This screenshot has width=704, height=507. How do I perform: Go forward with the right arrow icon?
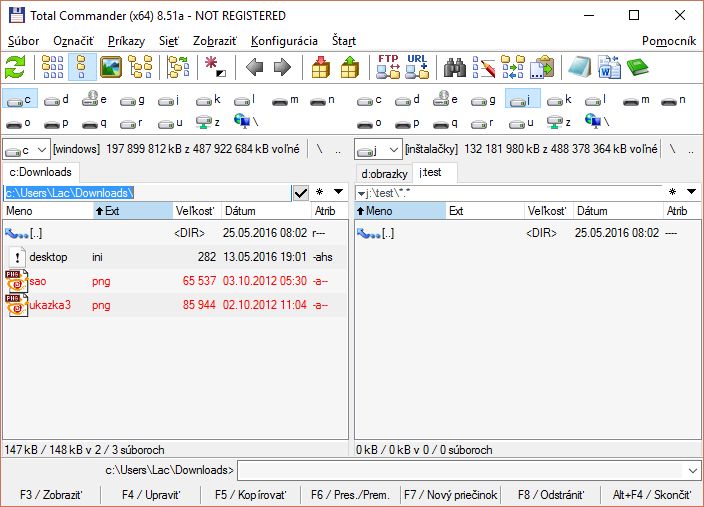click(282, 67)
